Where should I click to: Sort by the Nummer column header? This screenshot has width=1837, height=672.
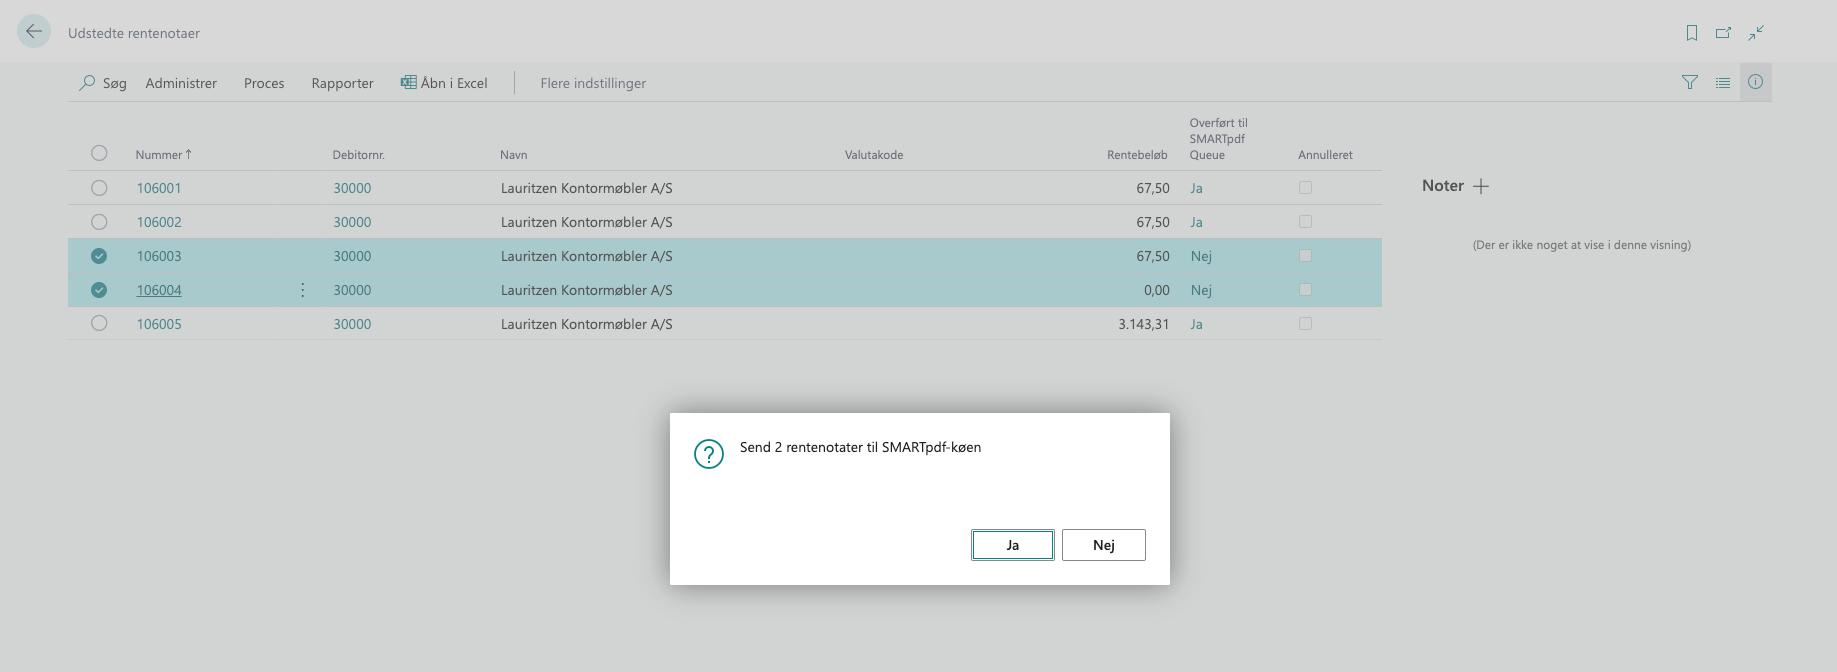[163, 155]
